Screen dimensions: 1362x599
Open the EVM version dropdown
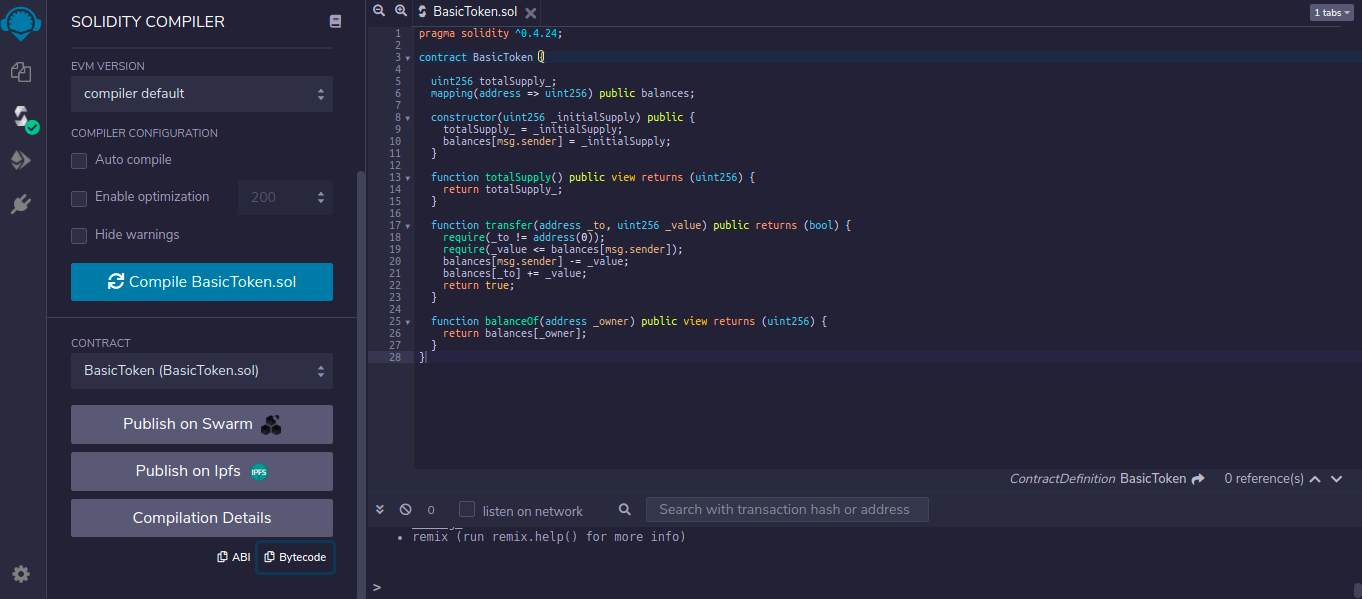click(x=201, y=94)
